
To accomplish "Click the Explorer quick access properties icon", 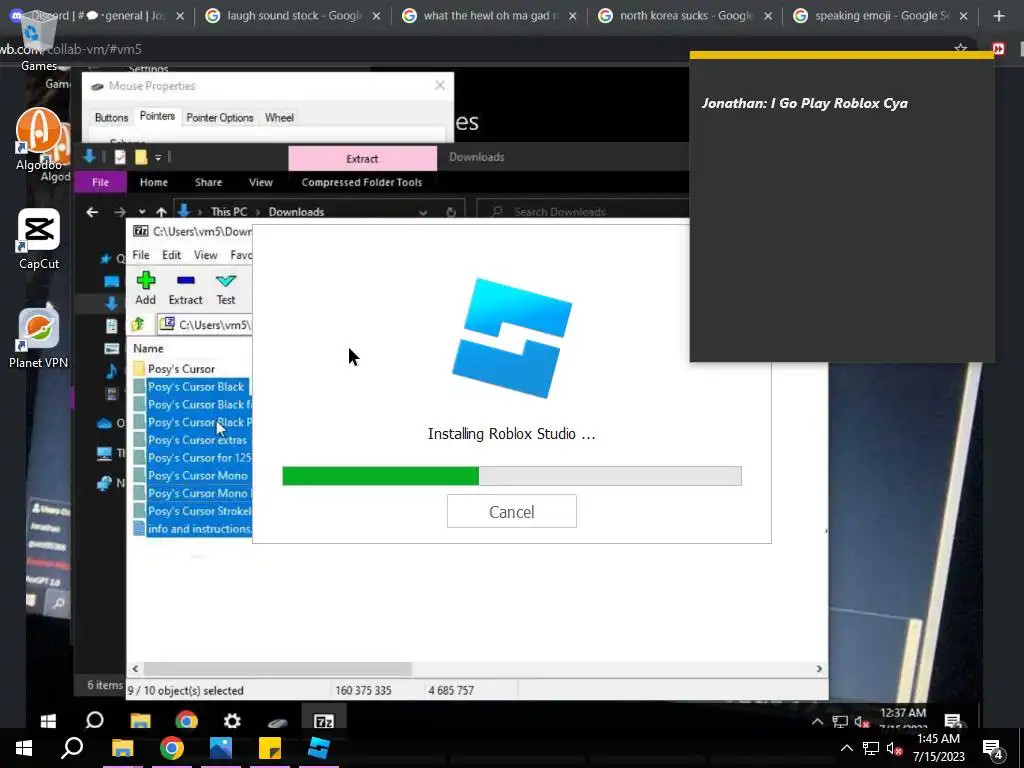I will [120, 157].
